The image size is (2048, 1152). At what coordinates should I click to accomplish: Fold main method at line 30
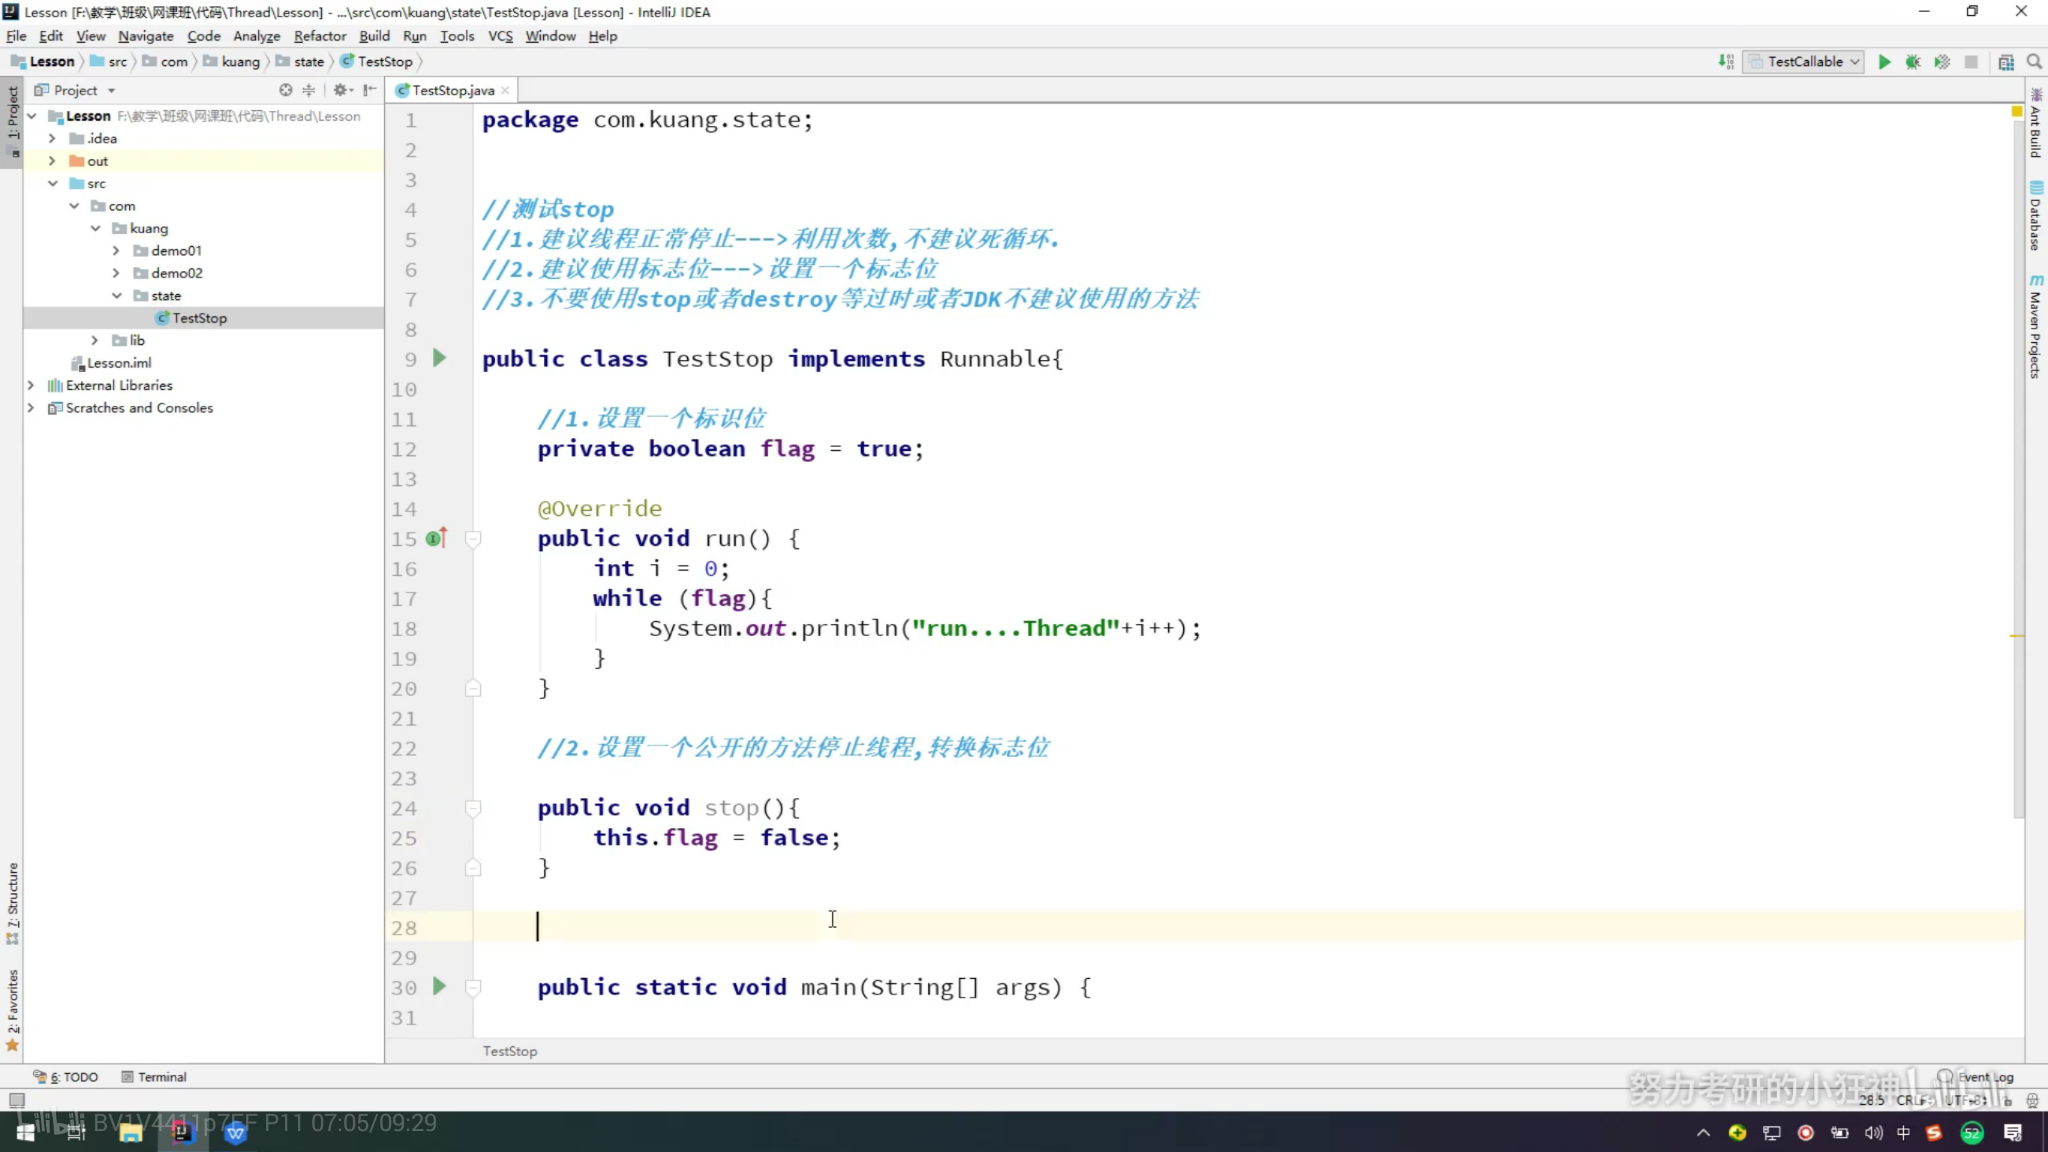coord(473,987)
